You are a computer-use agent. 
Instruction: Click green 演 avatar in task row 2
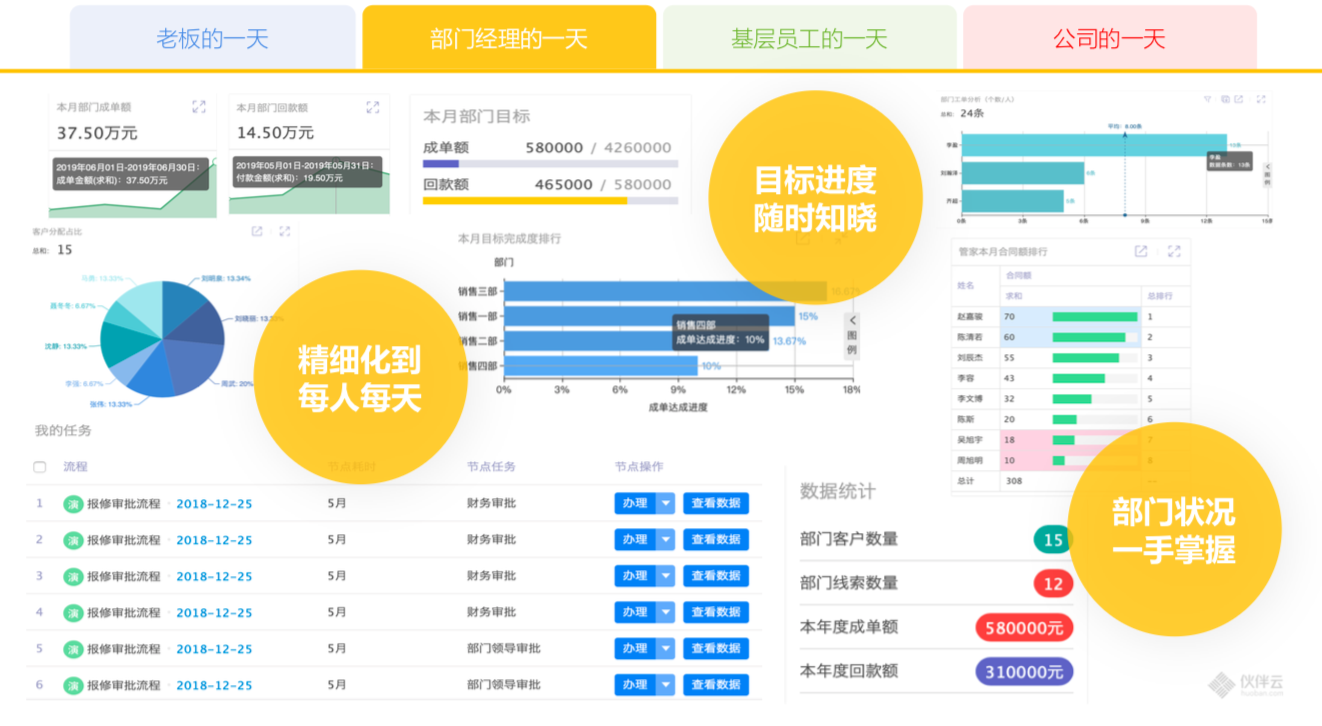click(73, 540)
